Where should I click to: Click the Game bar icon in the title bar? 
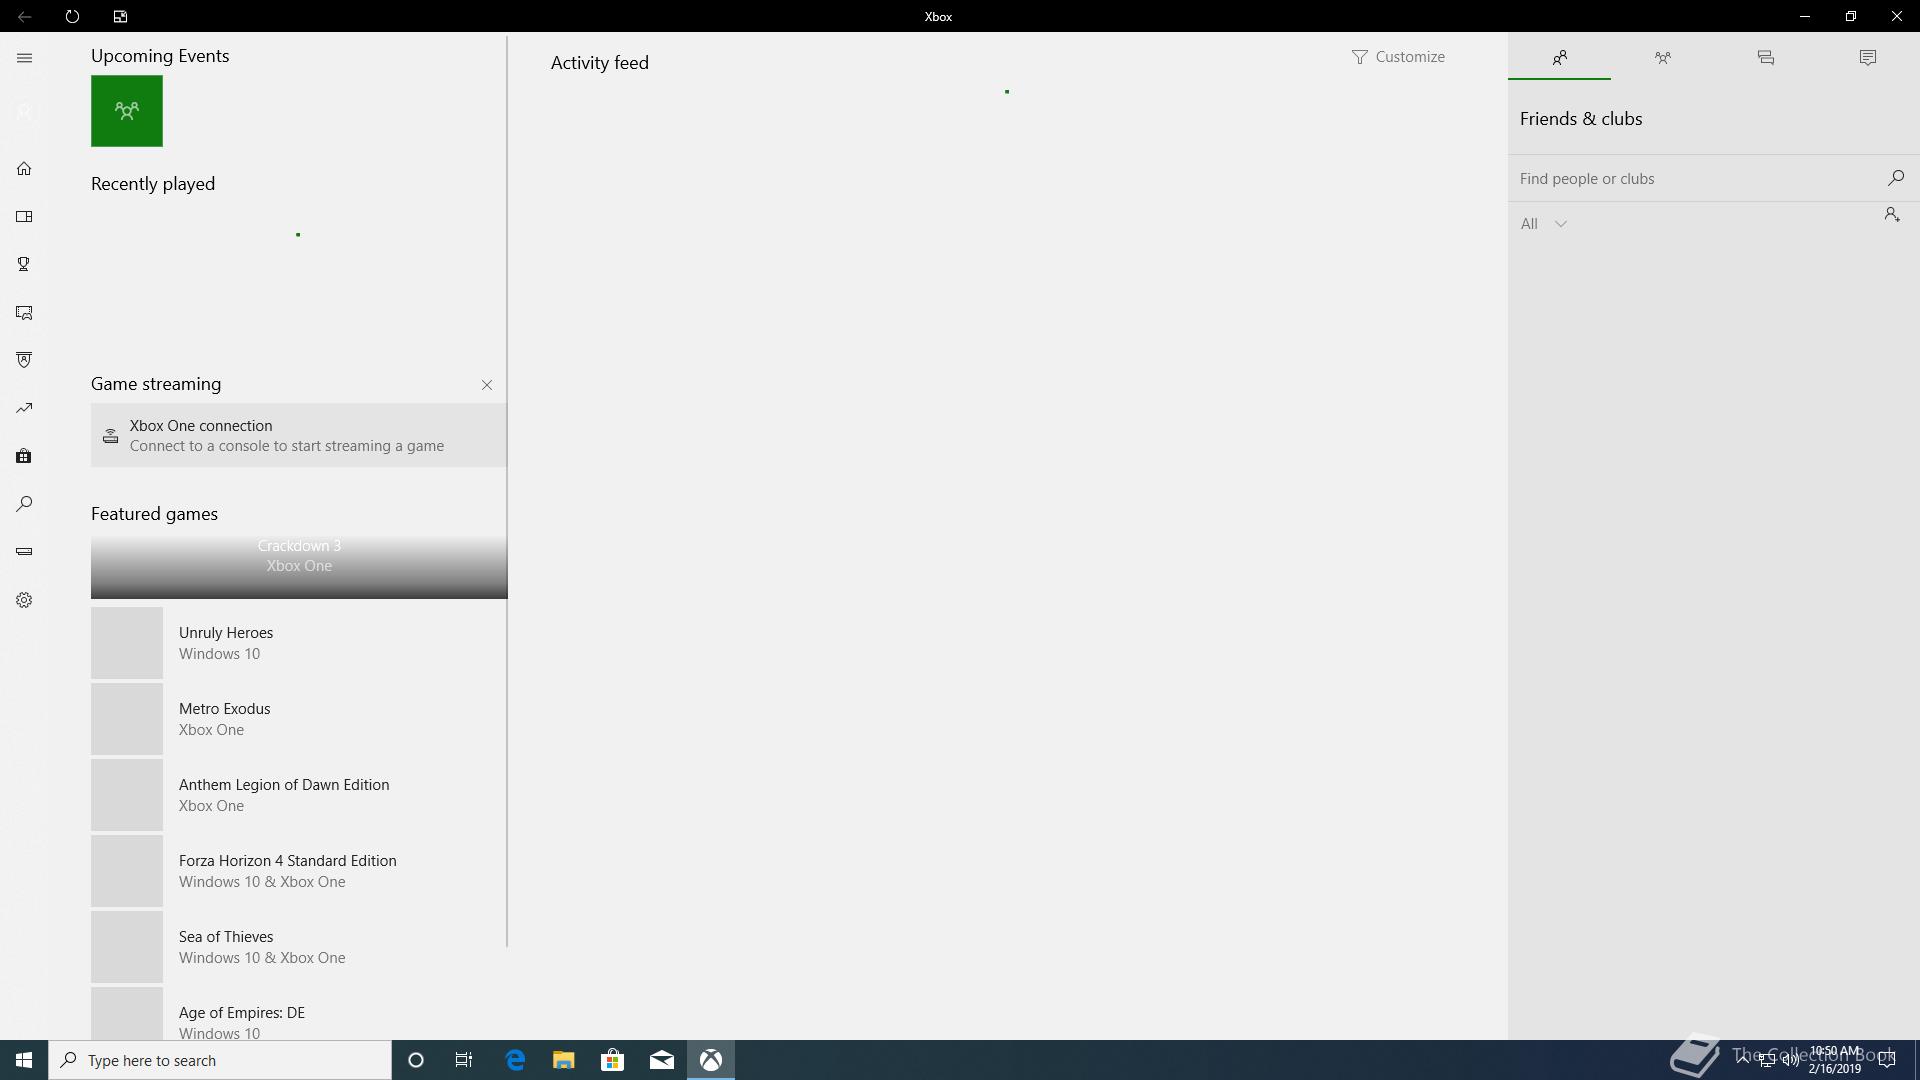click(x=120, y=16)
